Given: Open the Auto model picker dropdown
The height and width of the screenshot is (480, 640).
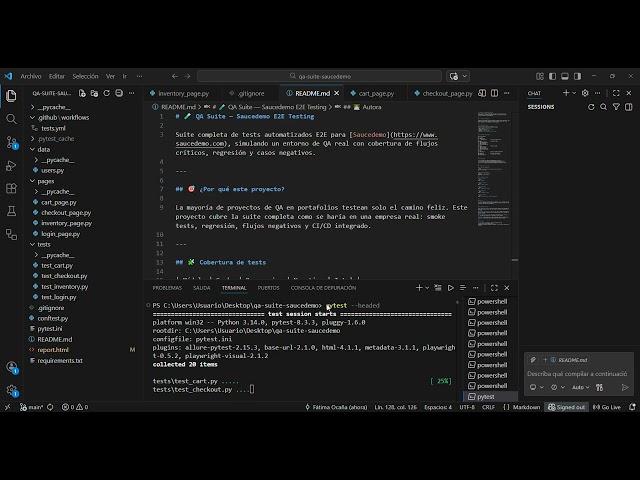Looking at the screenshot, I should [581, 387].
